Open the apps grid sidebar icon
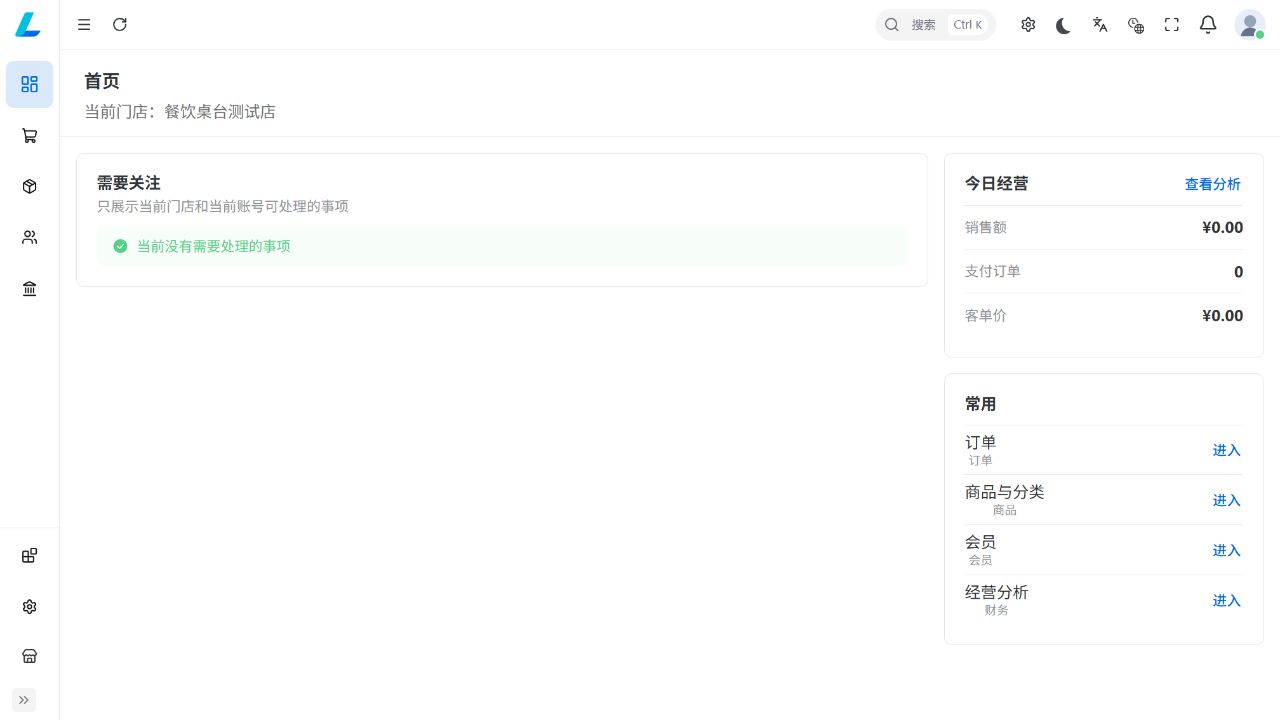The image size is (1280, 720). click(x=30, y=556)
